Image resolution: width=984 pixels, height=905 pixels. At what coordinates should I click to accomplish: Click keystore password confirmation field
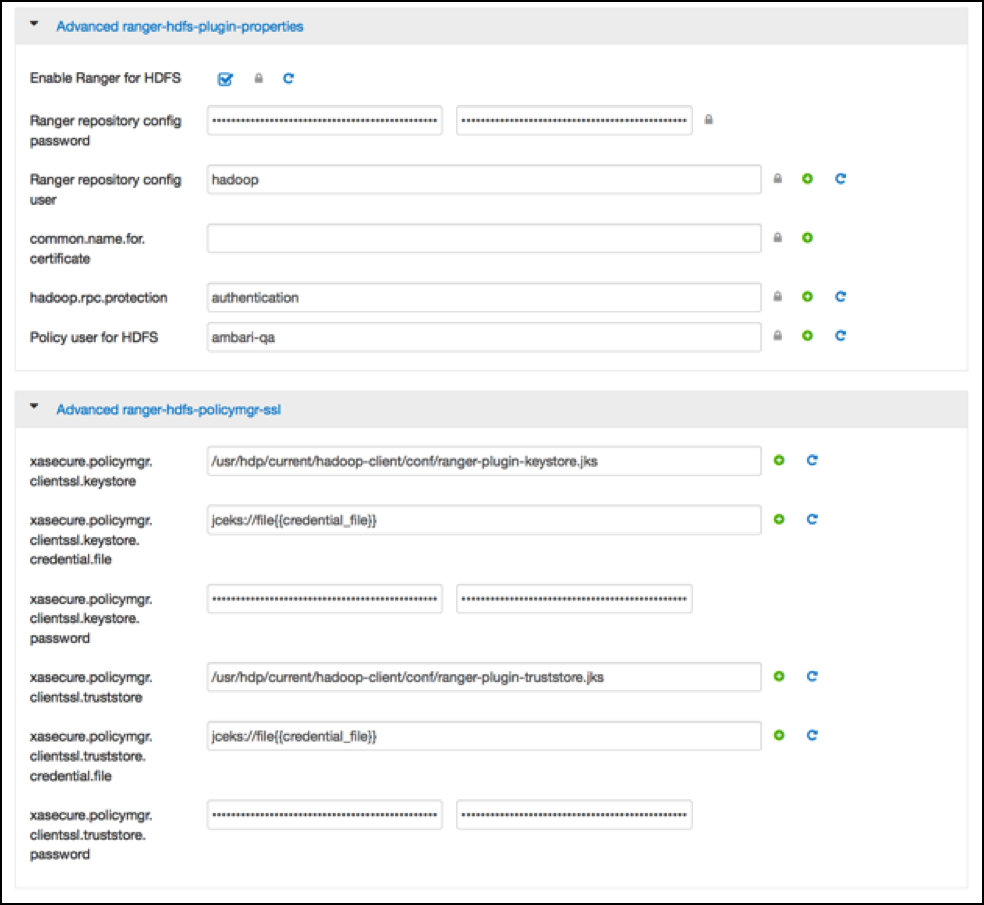574,599
